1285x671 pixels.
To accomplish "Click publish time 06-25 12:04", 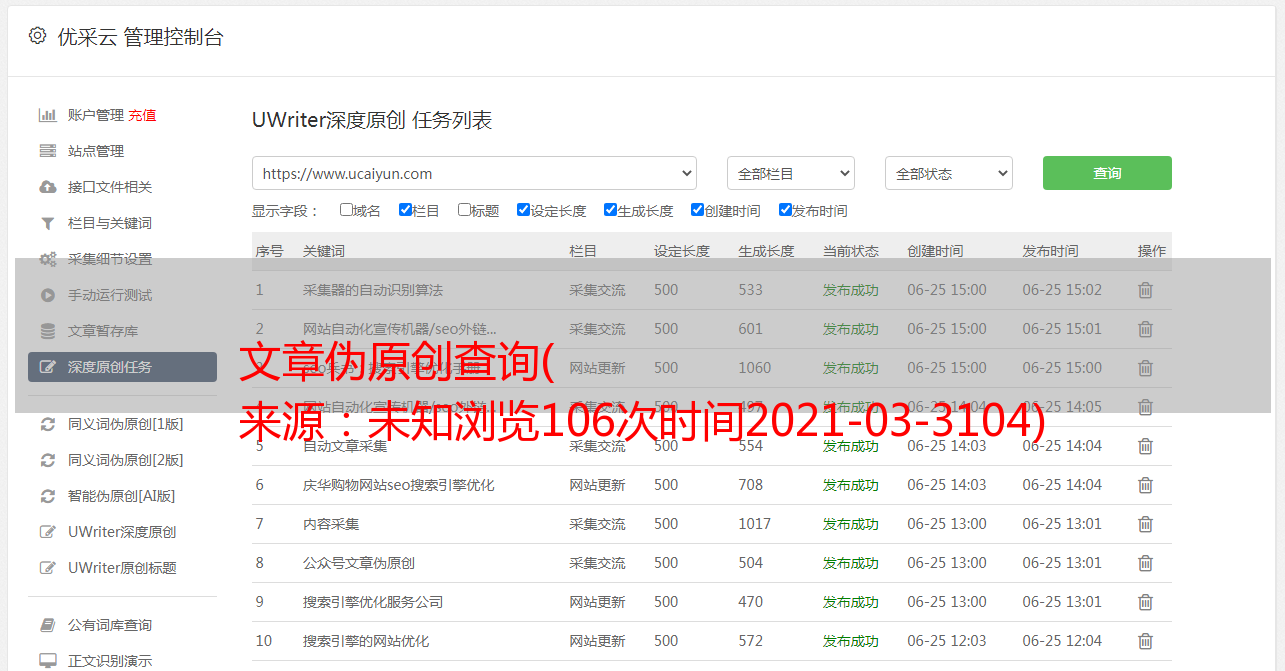I will [x=1062, y=641].
